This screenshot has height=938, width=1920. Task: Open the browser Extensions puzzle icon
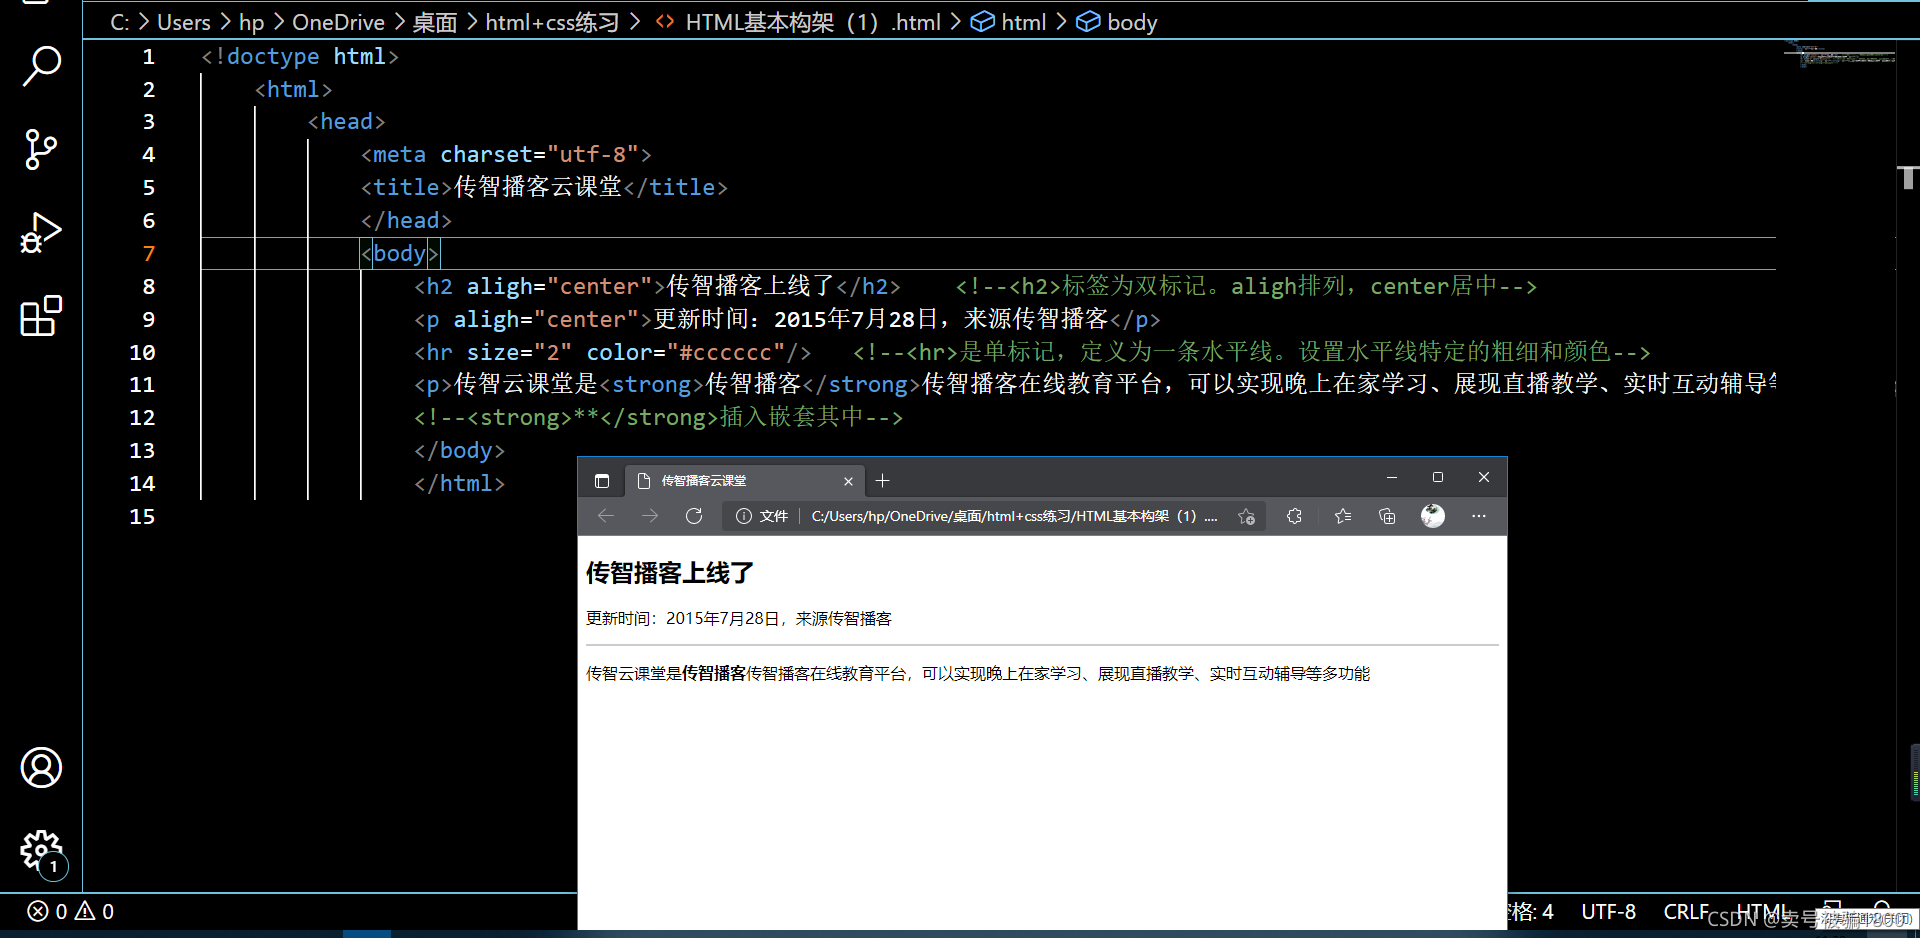1294,516
